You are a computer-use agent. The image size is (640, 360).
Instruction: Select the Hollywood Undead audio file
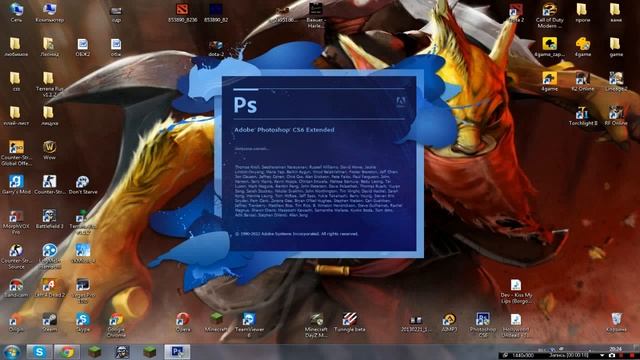(516, 324)
